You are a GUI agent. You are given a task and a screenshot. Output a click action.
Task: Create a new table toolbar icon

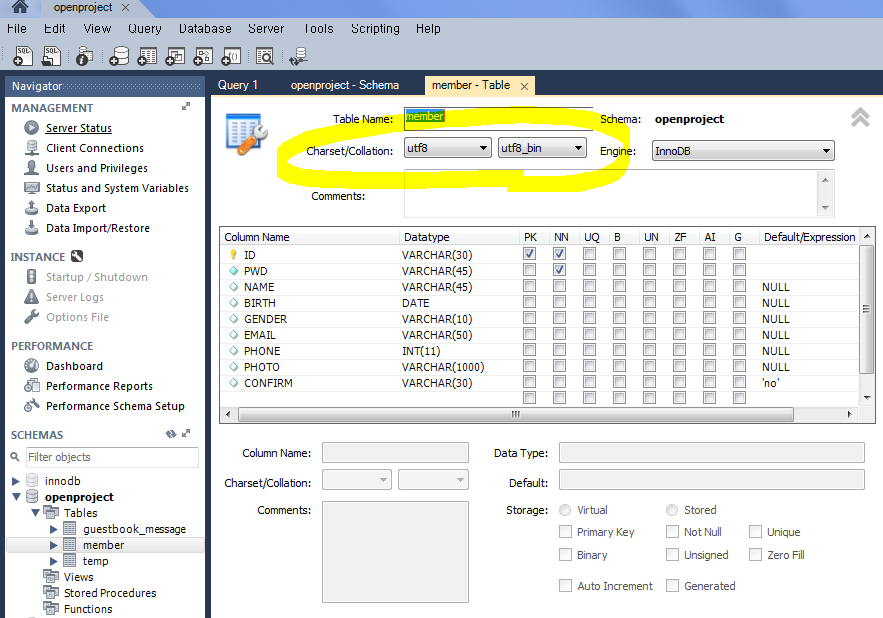point(147,56)
